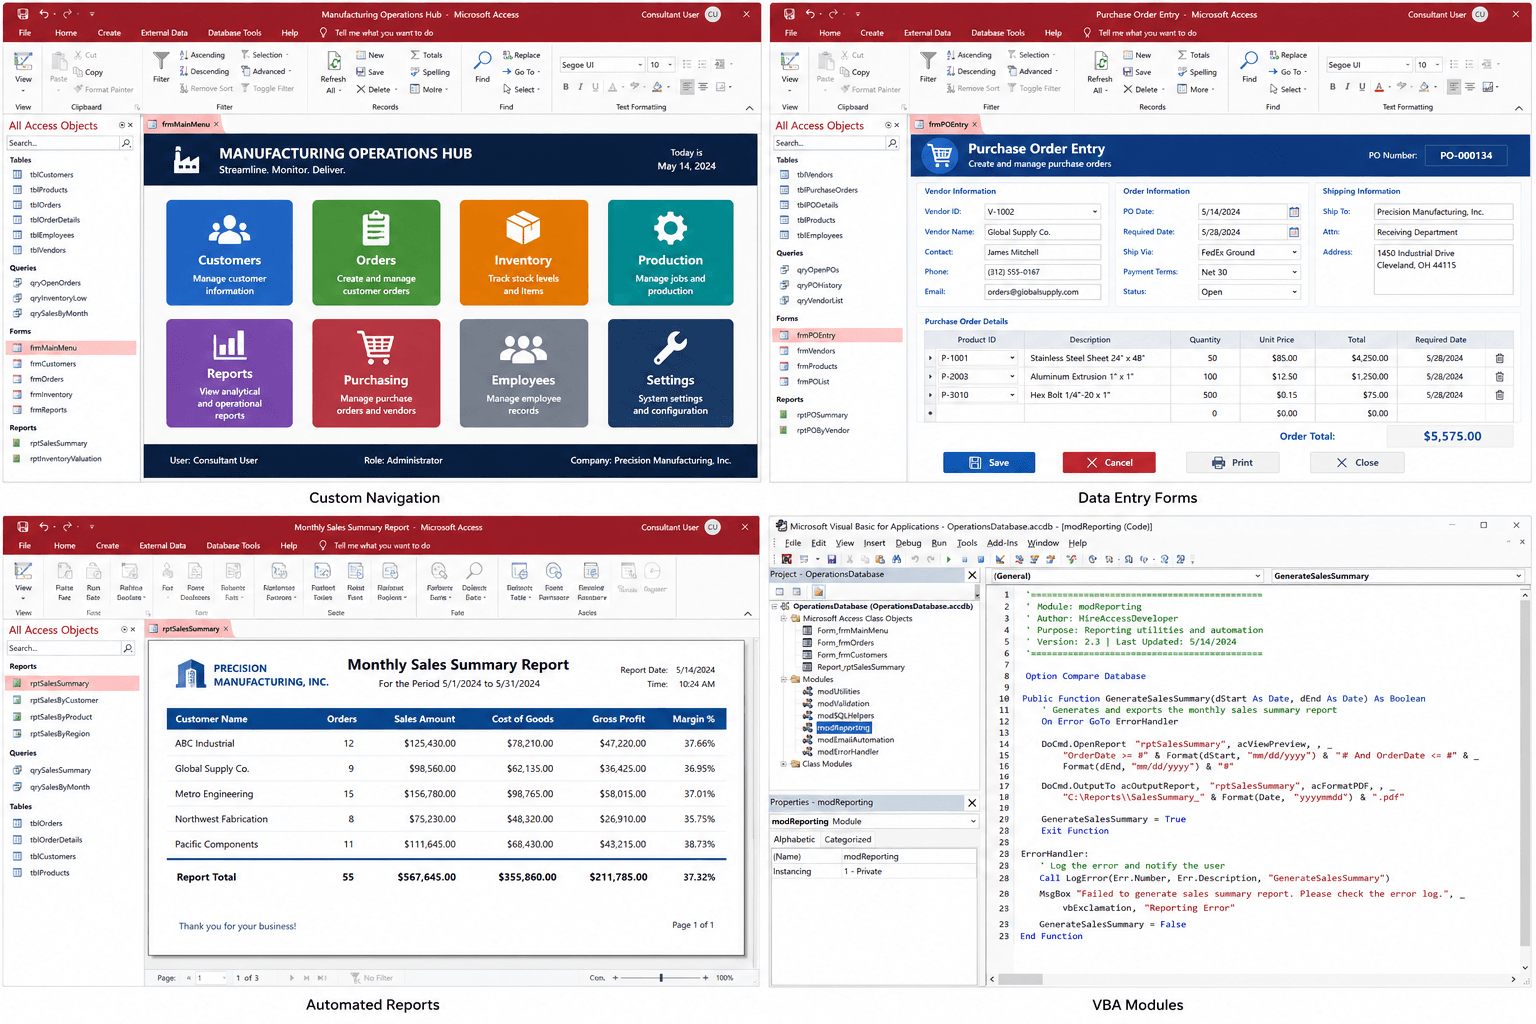Toggle Folders button in VBA Project pane

click(818, 592)
